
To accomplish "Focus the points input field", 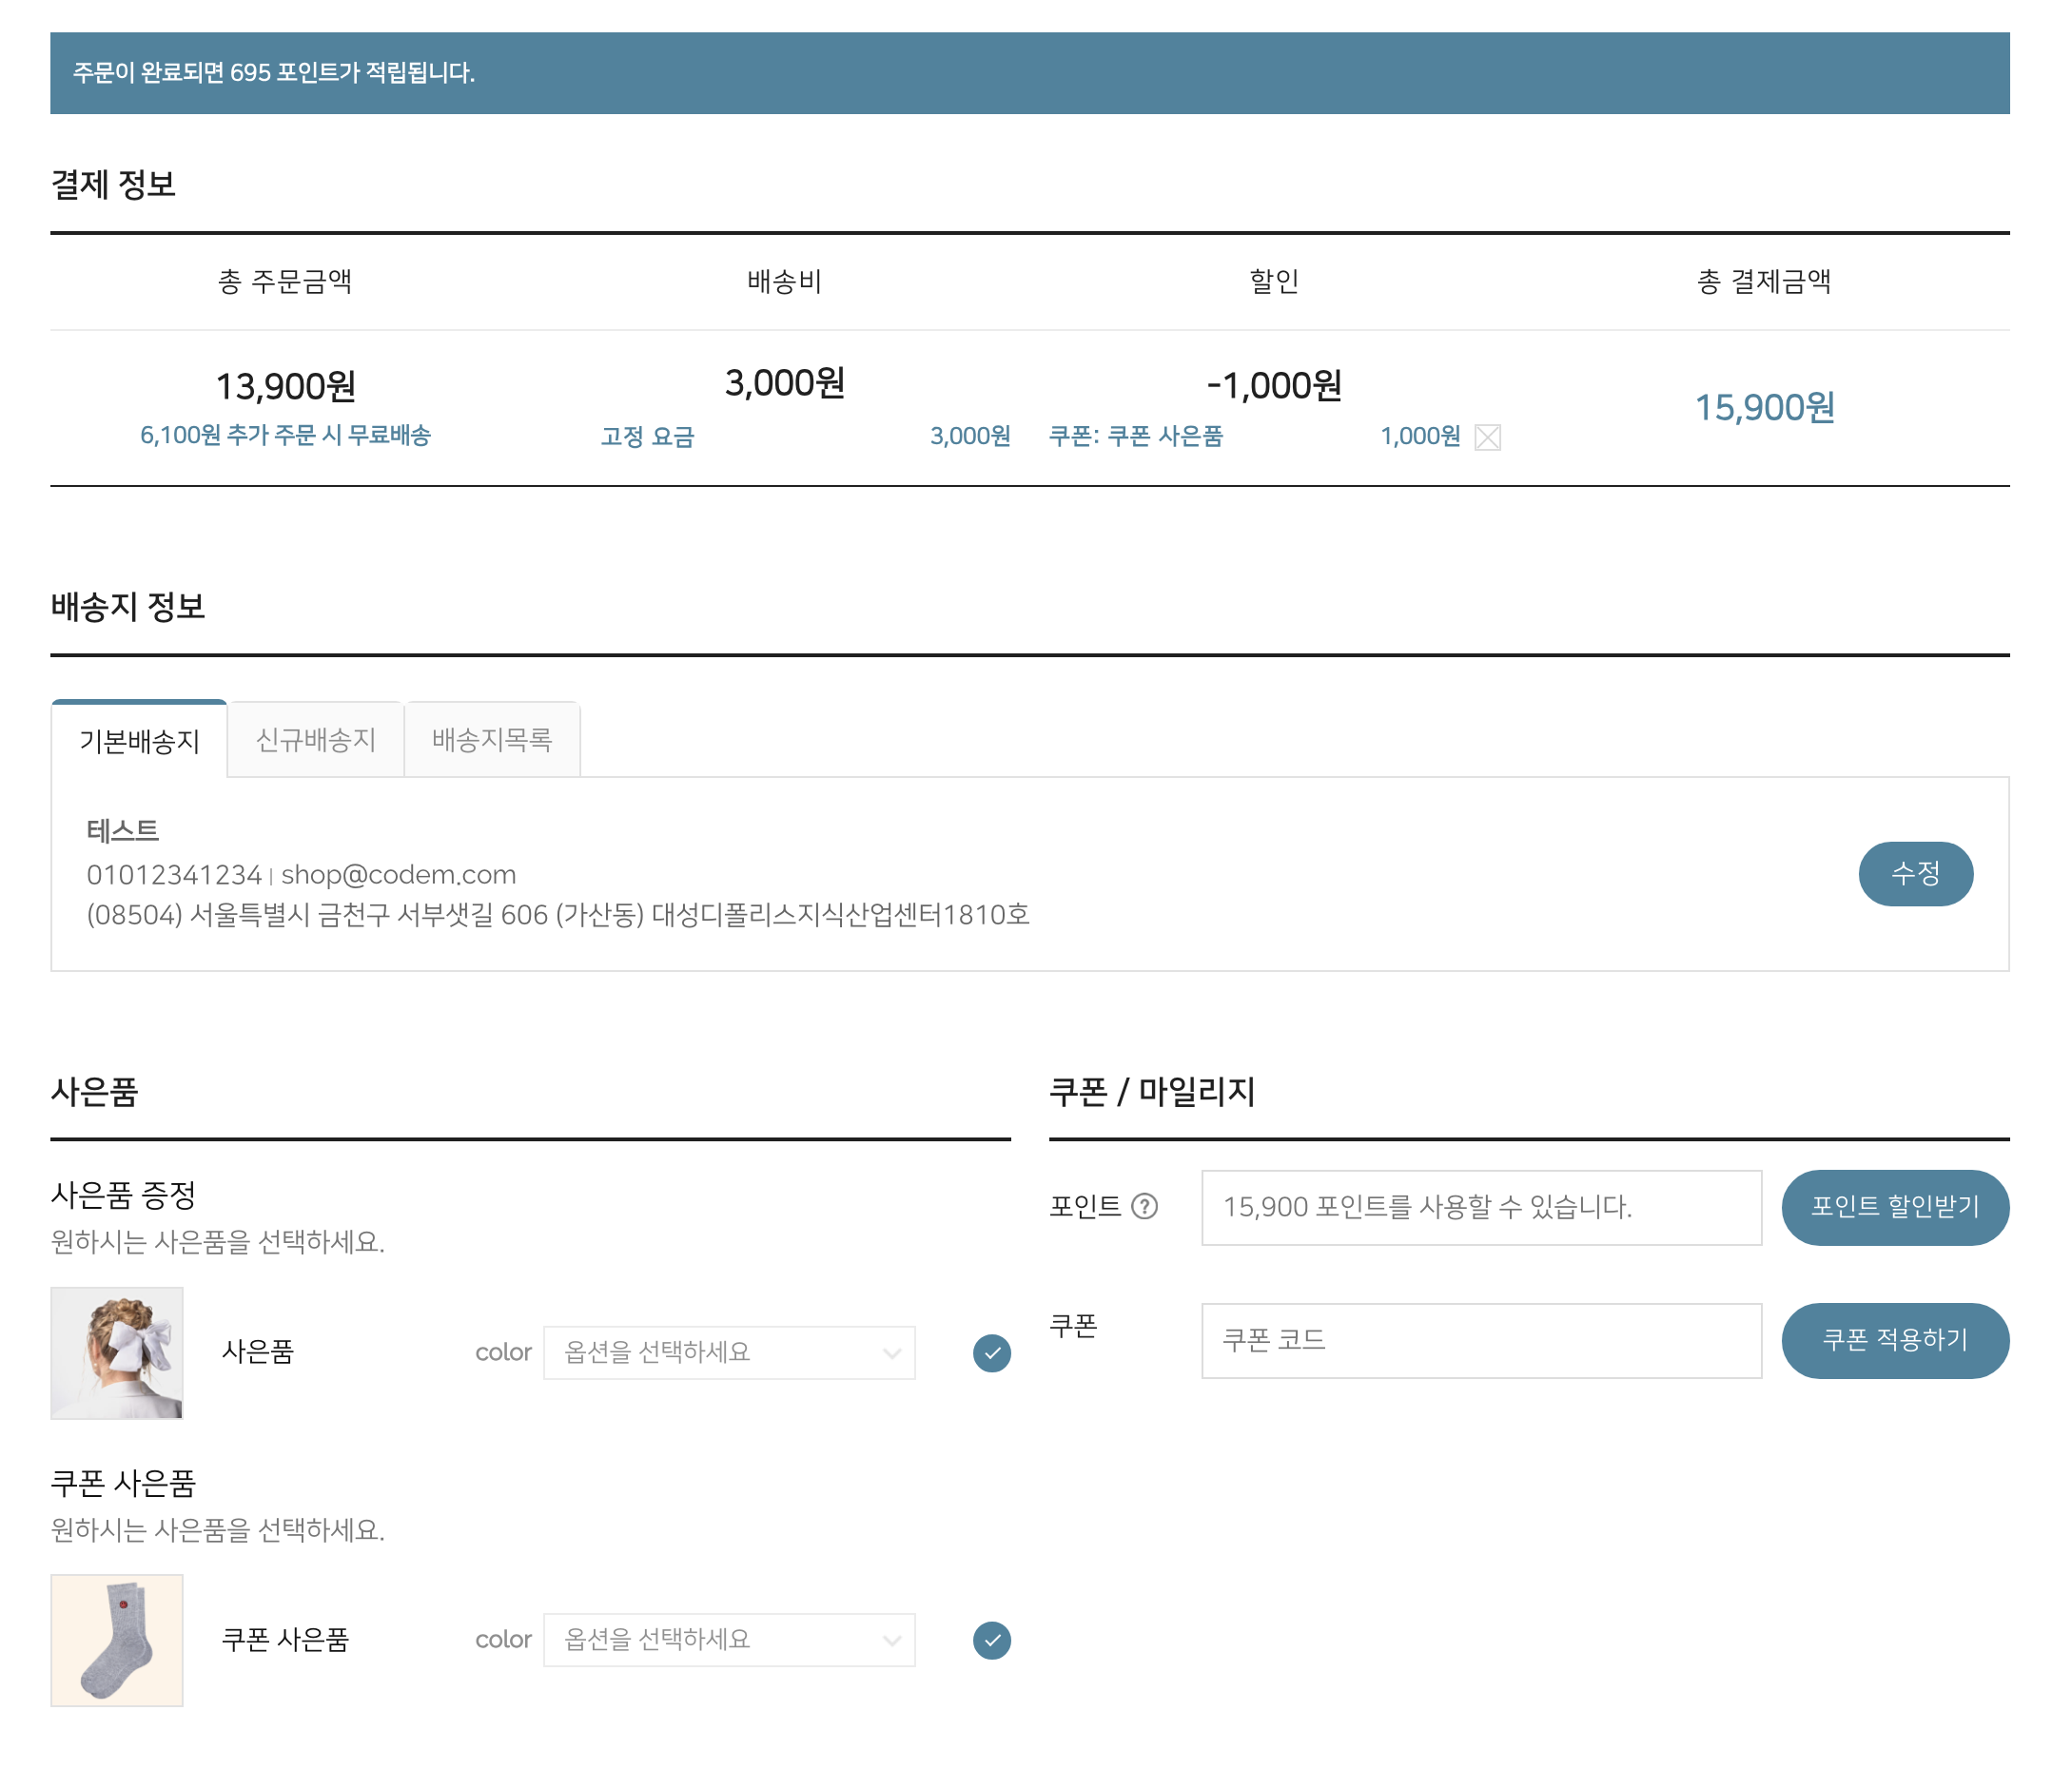I will [x=1481, y=1207].
